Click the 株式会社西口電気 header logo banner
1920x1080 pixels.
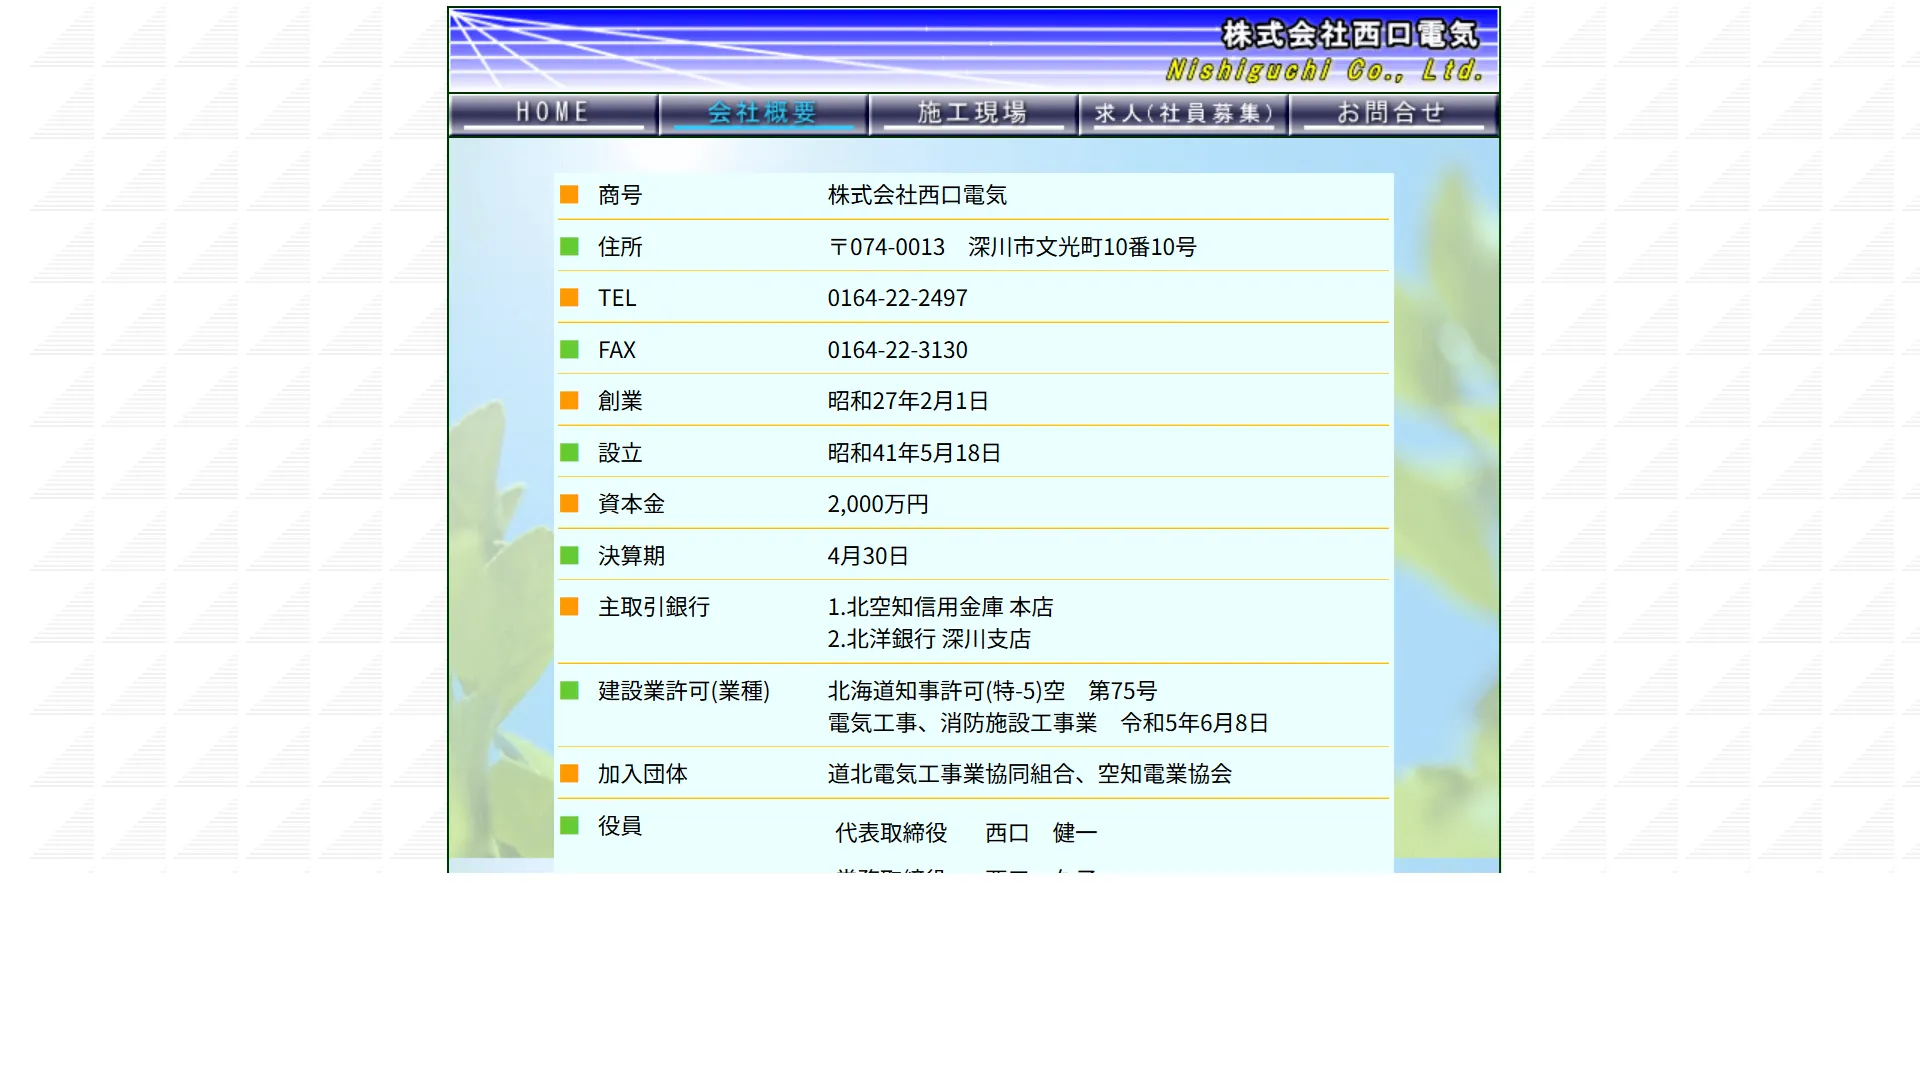point(974,50)
